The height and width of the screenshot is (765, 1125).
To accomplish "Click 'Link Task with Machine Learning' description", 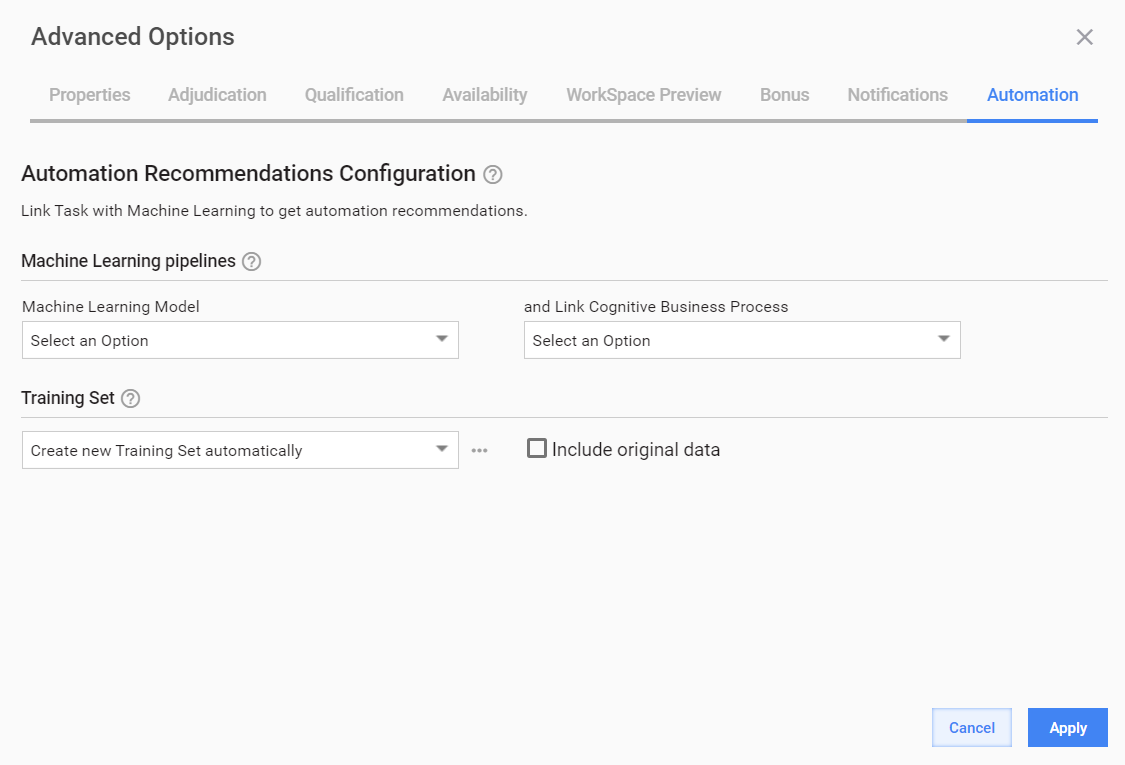I will click(274, 211).
